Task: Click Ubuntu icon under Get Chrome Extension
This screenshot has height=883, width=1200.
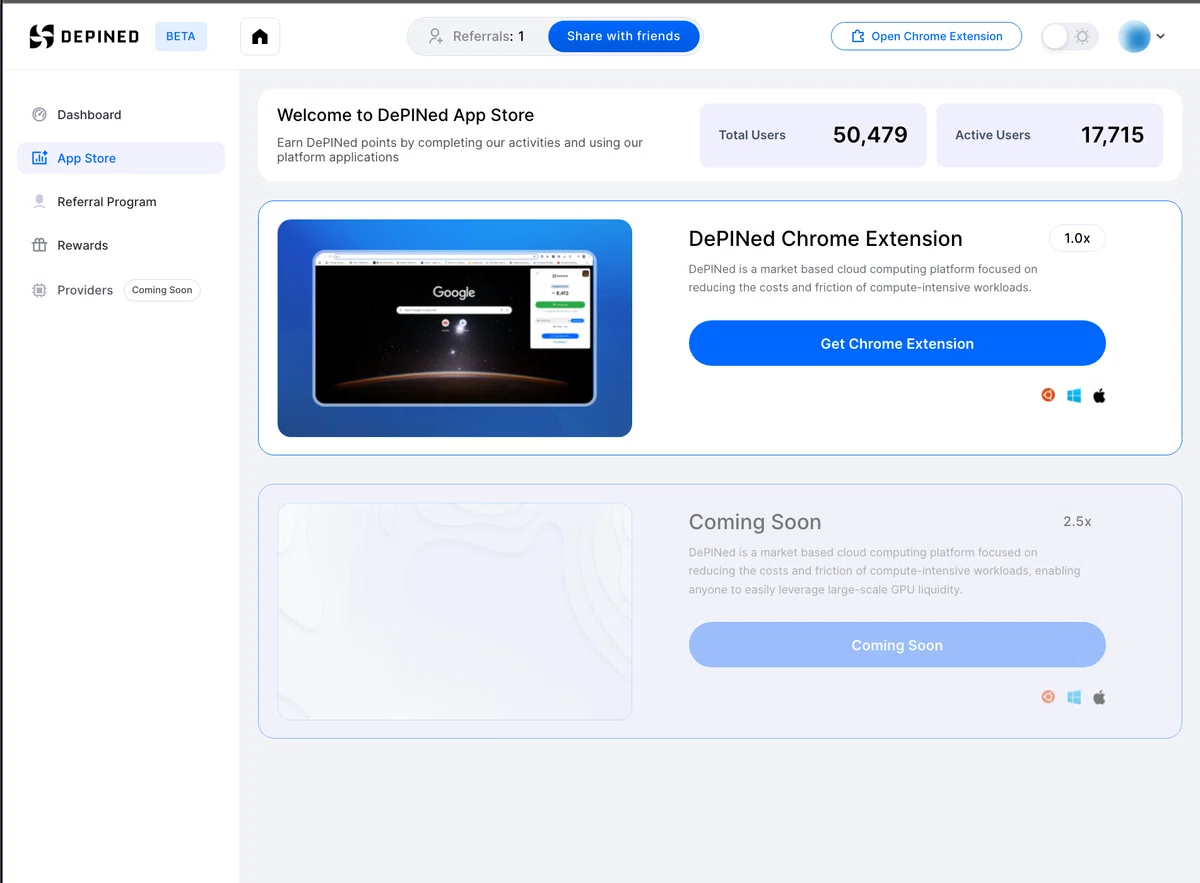Action: click(x=1048, y=395)
